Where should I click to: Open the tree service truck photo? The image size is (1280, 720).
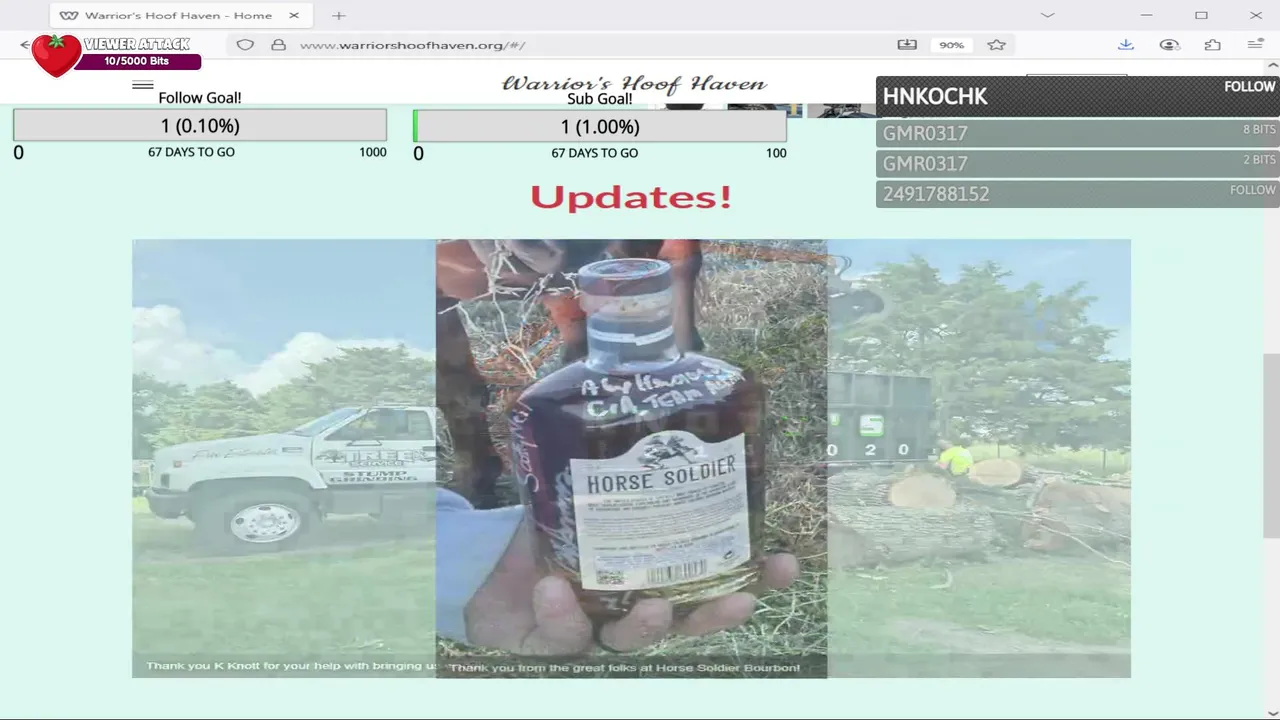tap(284, 458)
